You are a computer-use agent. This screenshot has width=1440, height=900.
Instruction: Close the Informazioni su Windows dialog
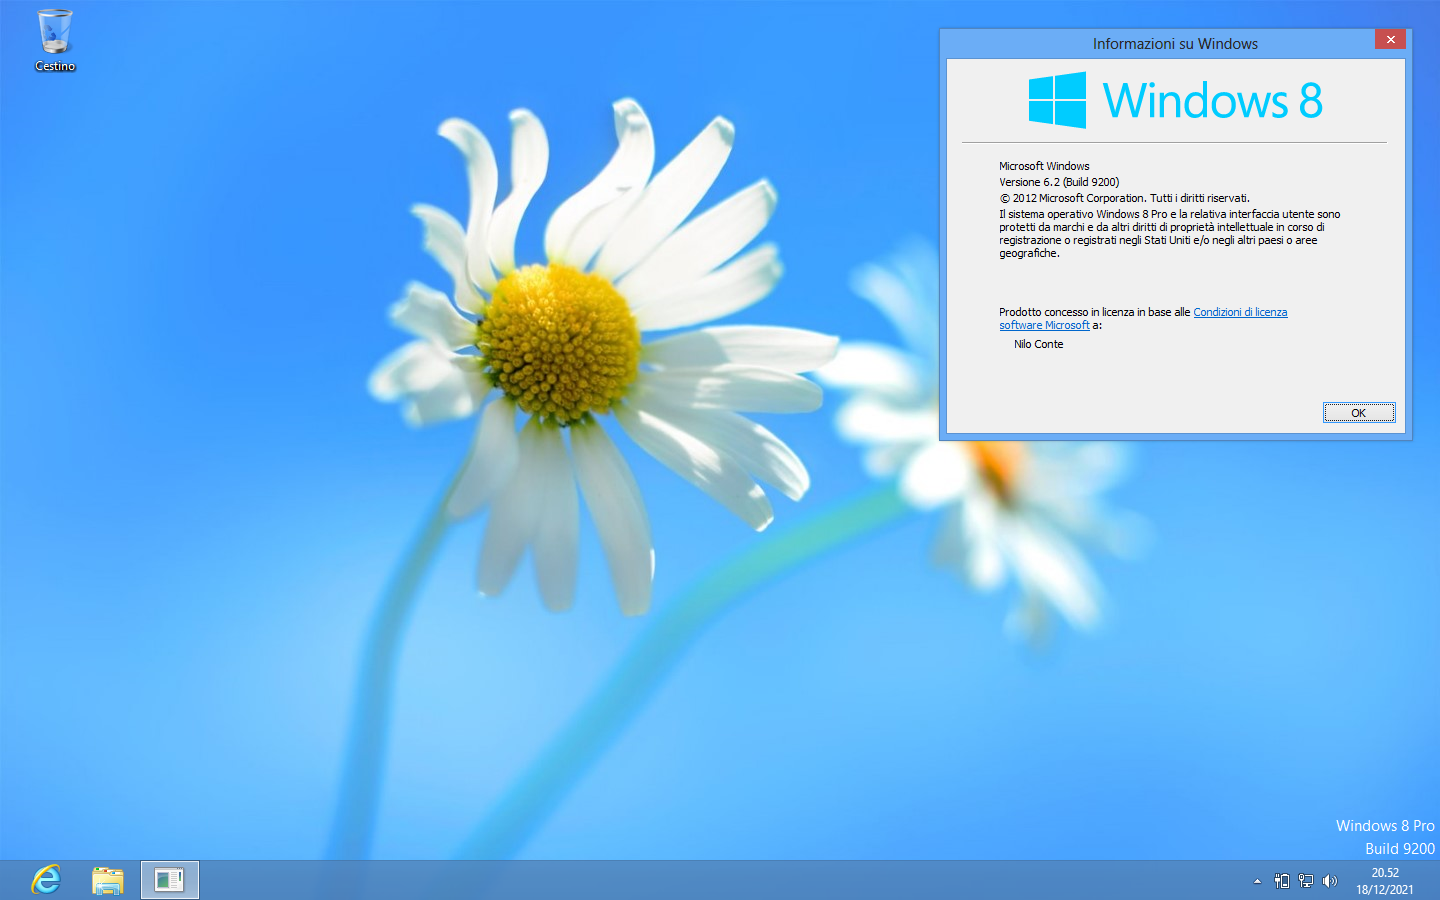pos(1390,39)
